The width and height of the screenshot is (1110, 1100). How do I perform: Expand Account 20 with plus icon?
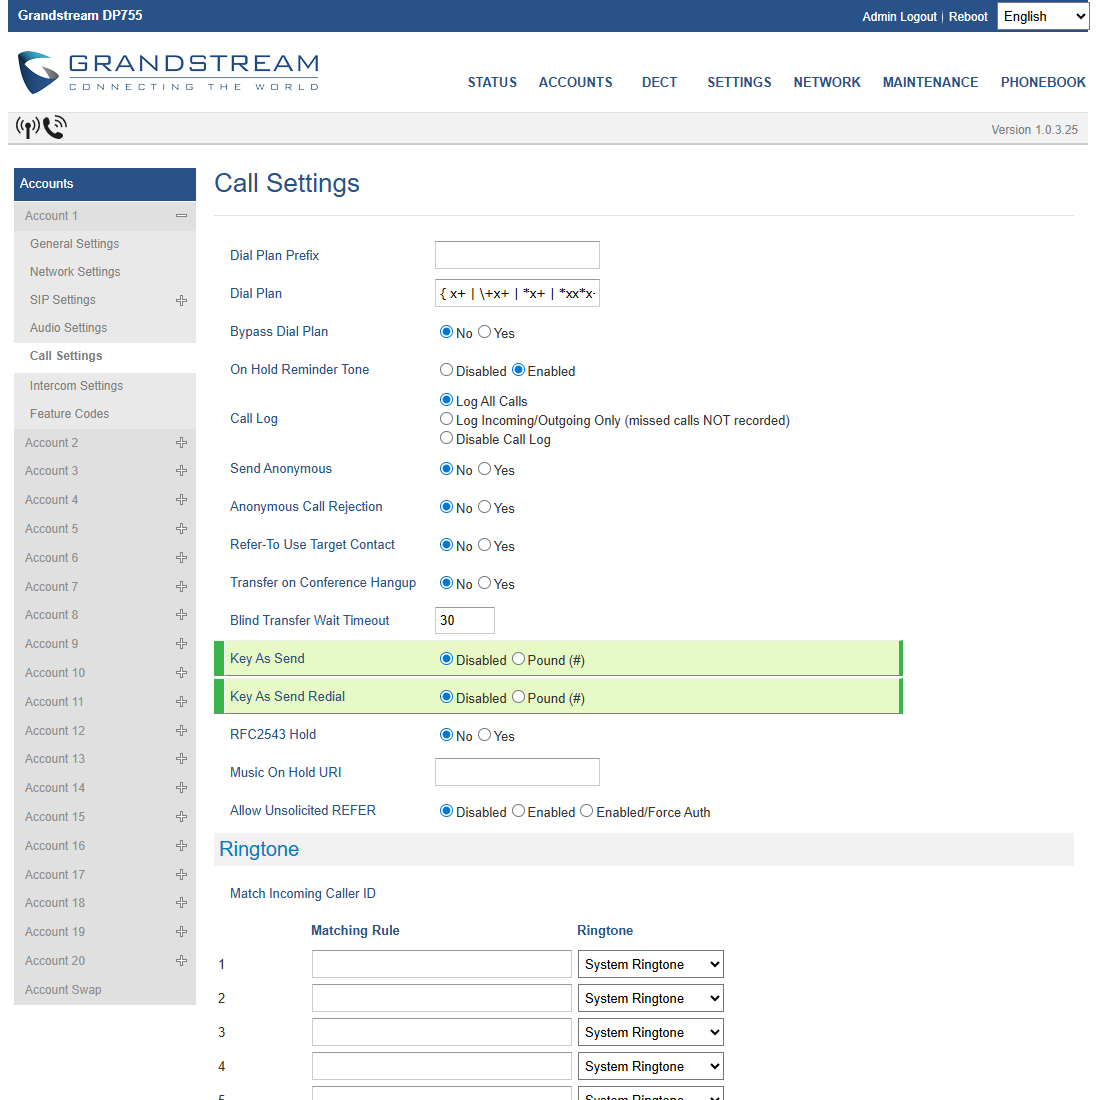pyautogui.click(x=181, y=961)
